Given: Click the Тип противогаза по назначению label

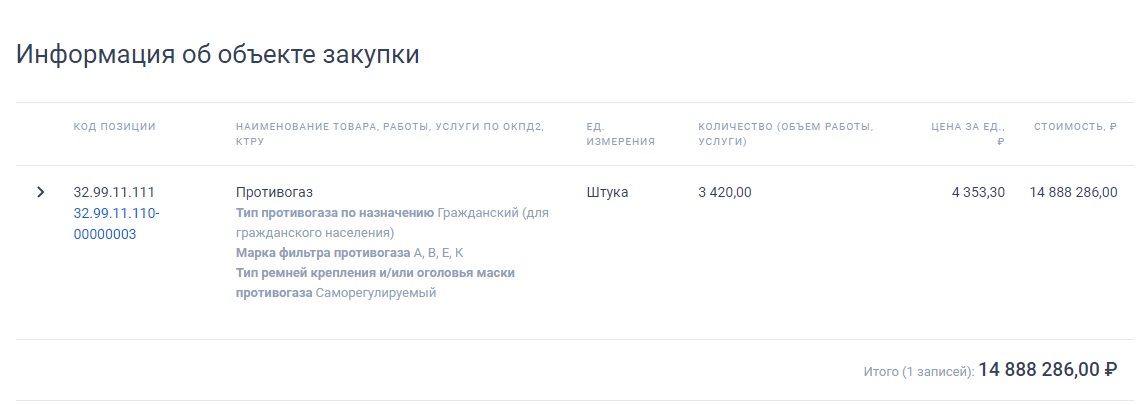Looking at the screenshot, I should (334, 213).
